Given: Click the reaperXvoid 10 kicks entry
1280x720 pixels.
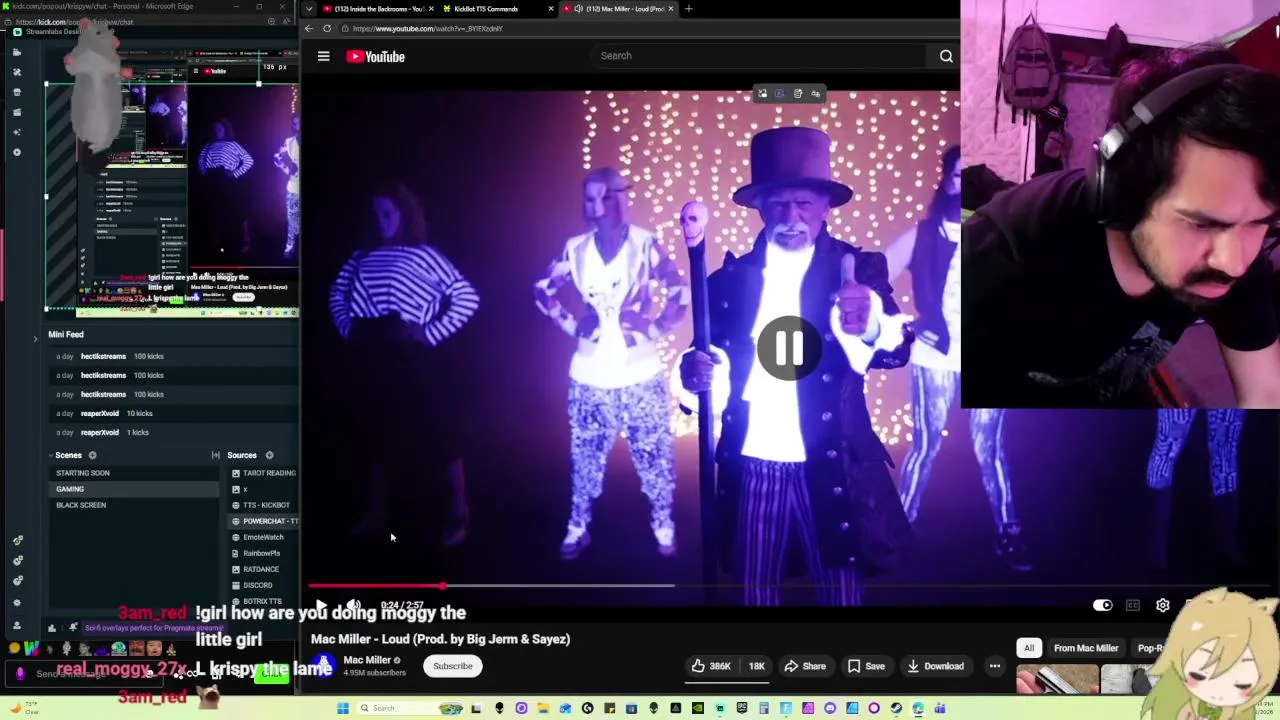Looking at the screenshot, I should 172,413.
